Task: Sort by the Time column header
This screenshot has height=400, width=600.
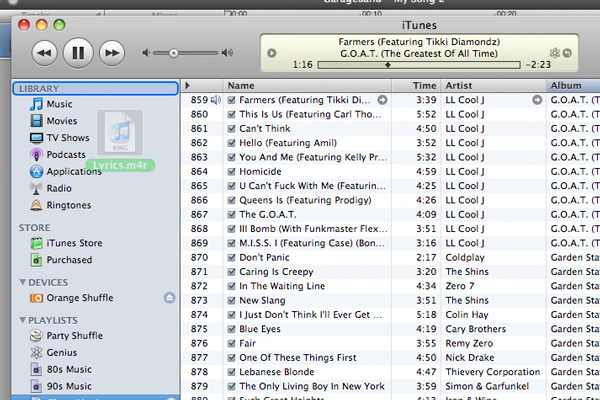Action: (x=416, y=85)
